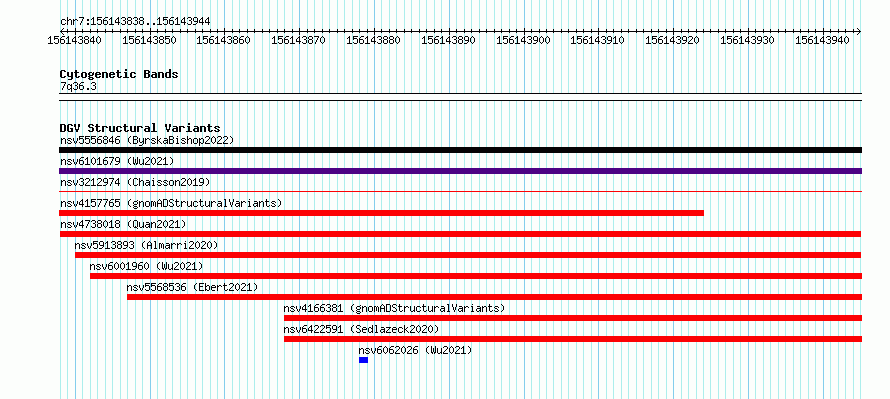Image resolution: width=890 pixels, height=399 pixels.
Task: Click ruler position 156143860
Action: click(x=224, y=40)
